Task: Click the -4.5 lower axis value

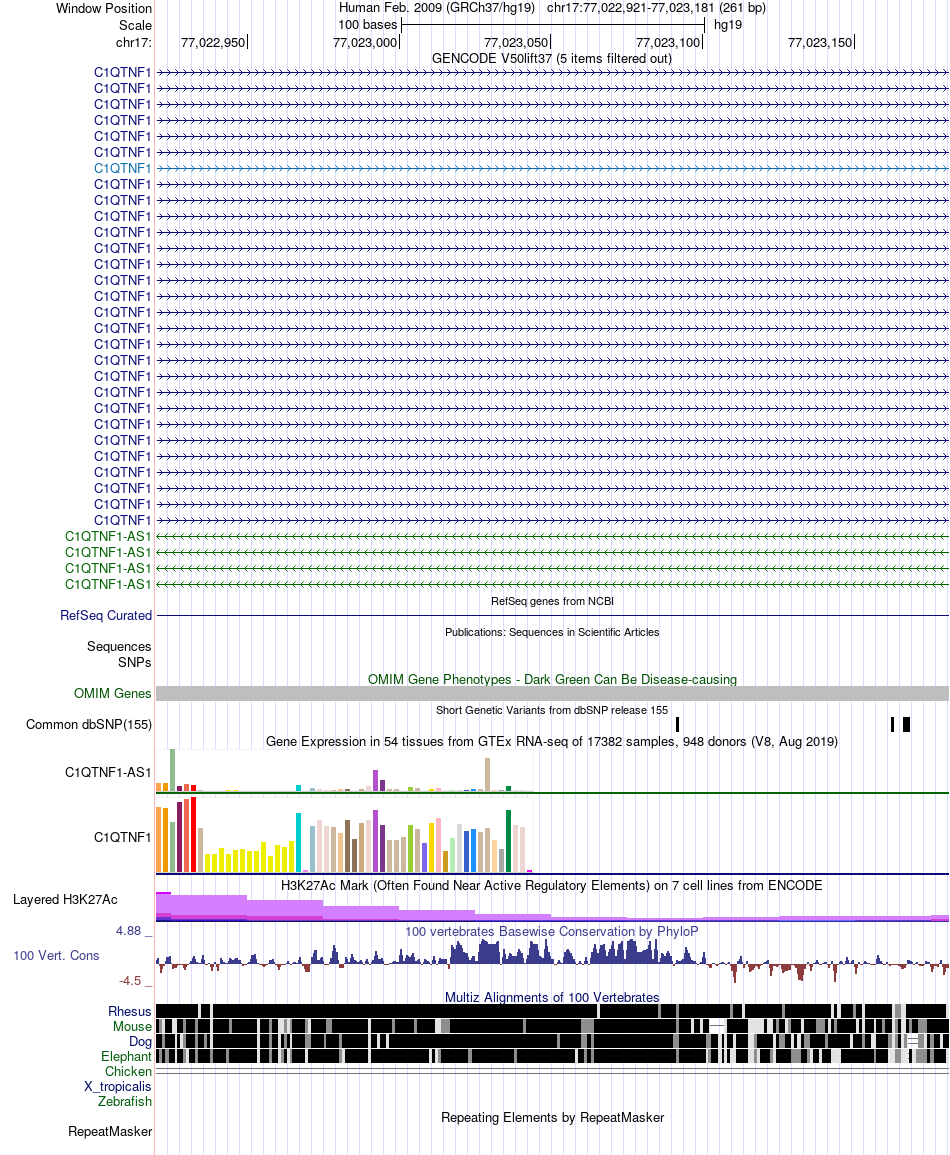Action: [x=130, y=981]
